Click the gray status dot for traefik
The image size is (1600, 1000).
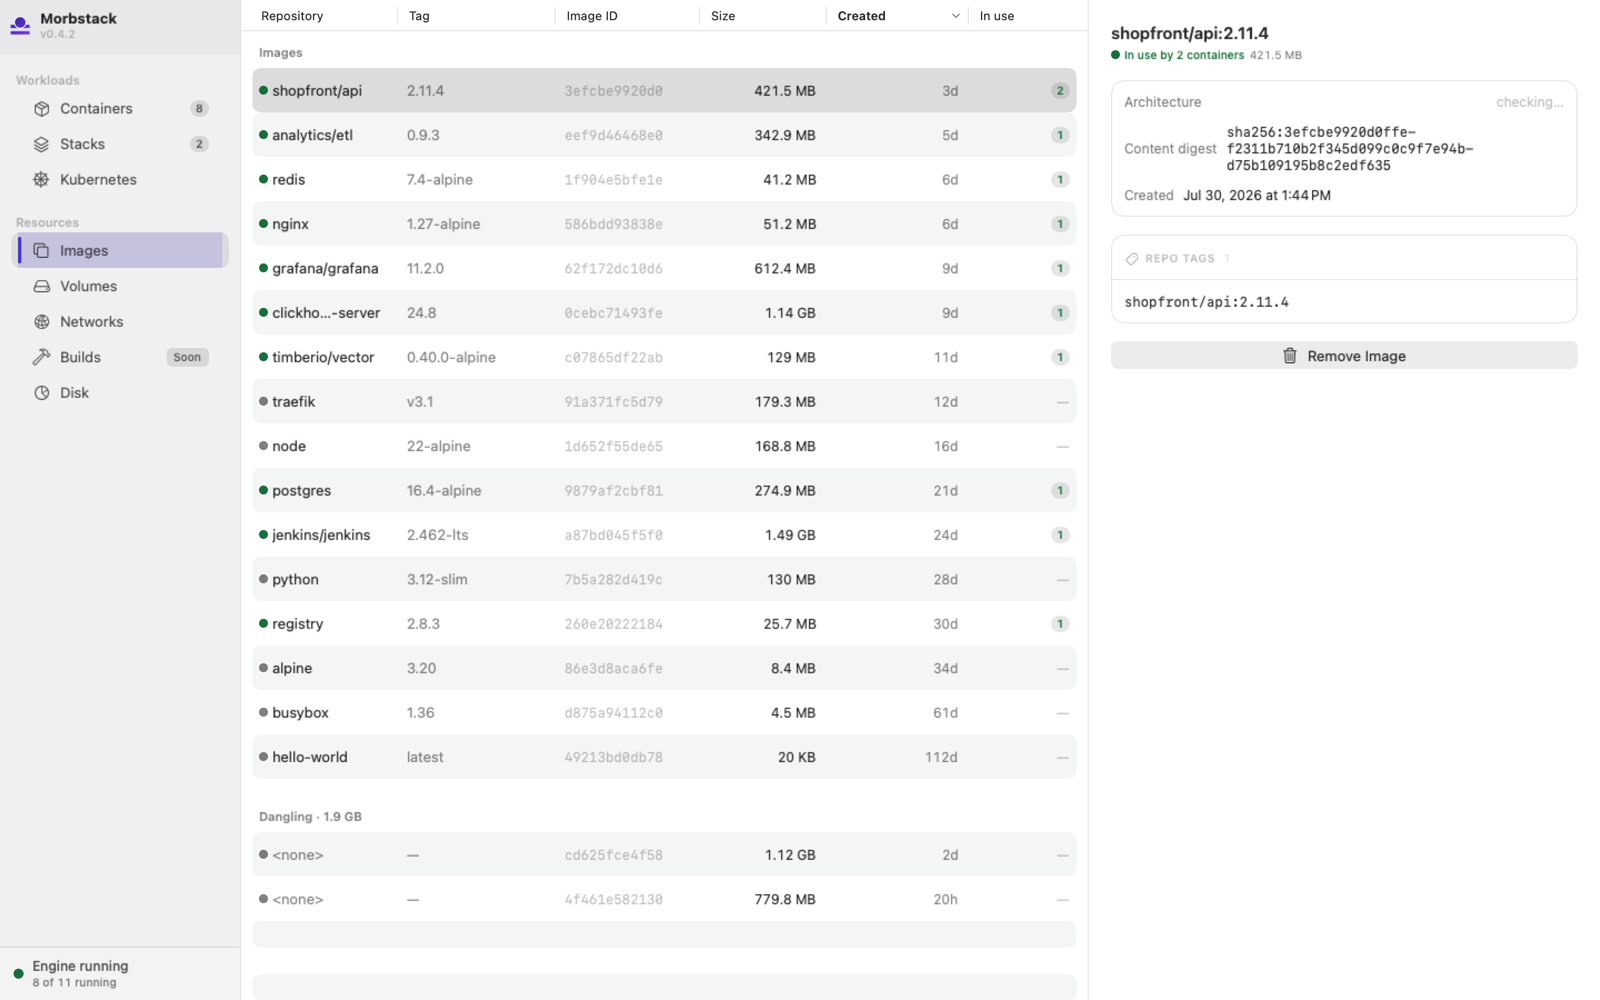[263, 401]
